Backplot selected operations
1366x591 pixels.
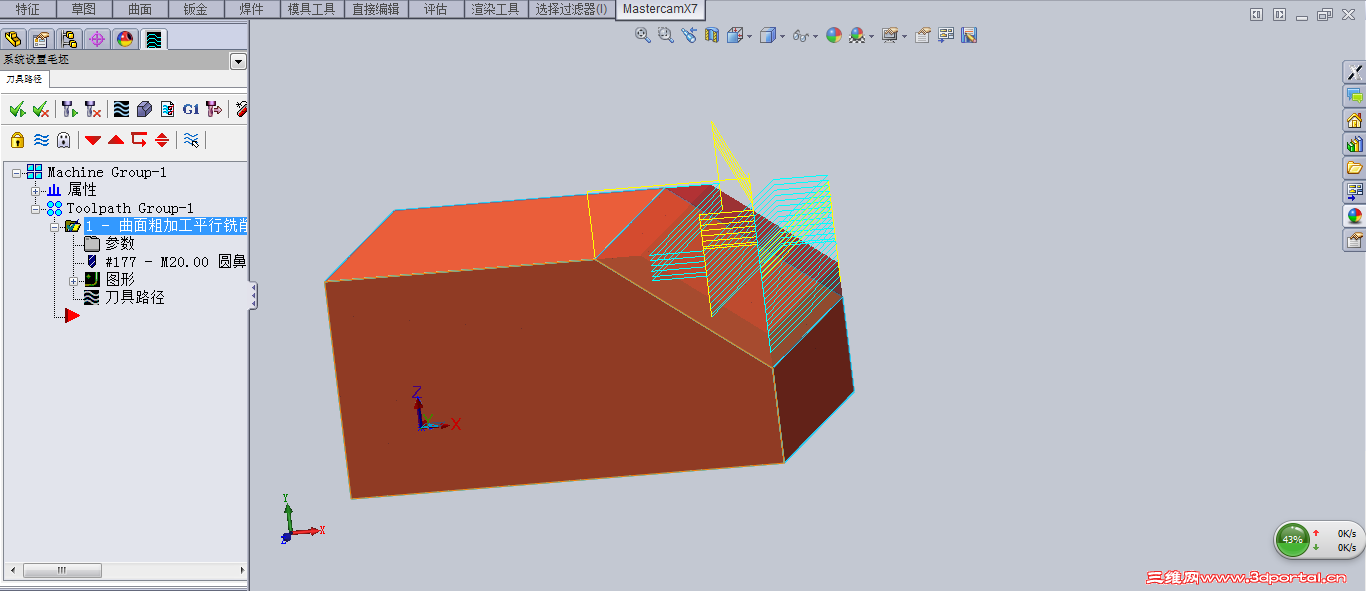point(121,109)
